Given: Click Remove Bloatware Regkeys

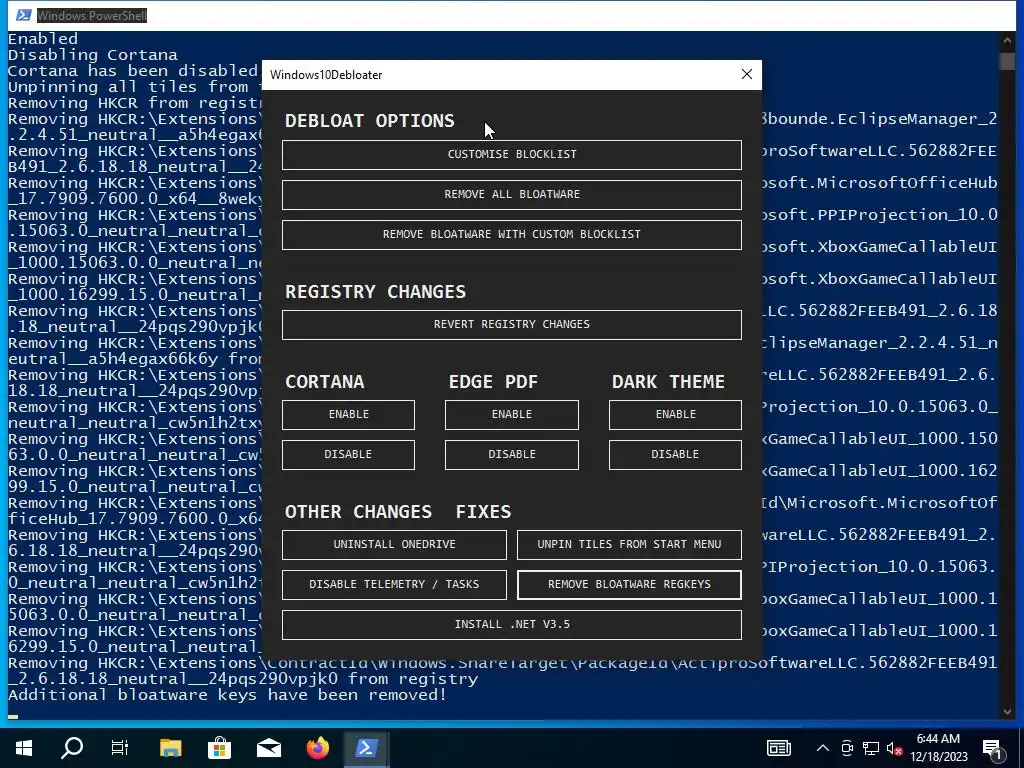Looking at the screenshot, I should (x=629, y=584).
